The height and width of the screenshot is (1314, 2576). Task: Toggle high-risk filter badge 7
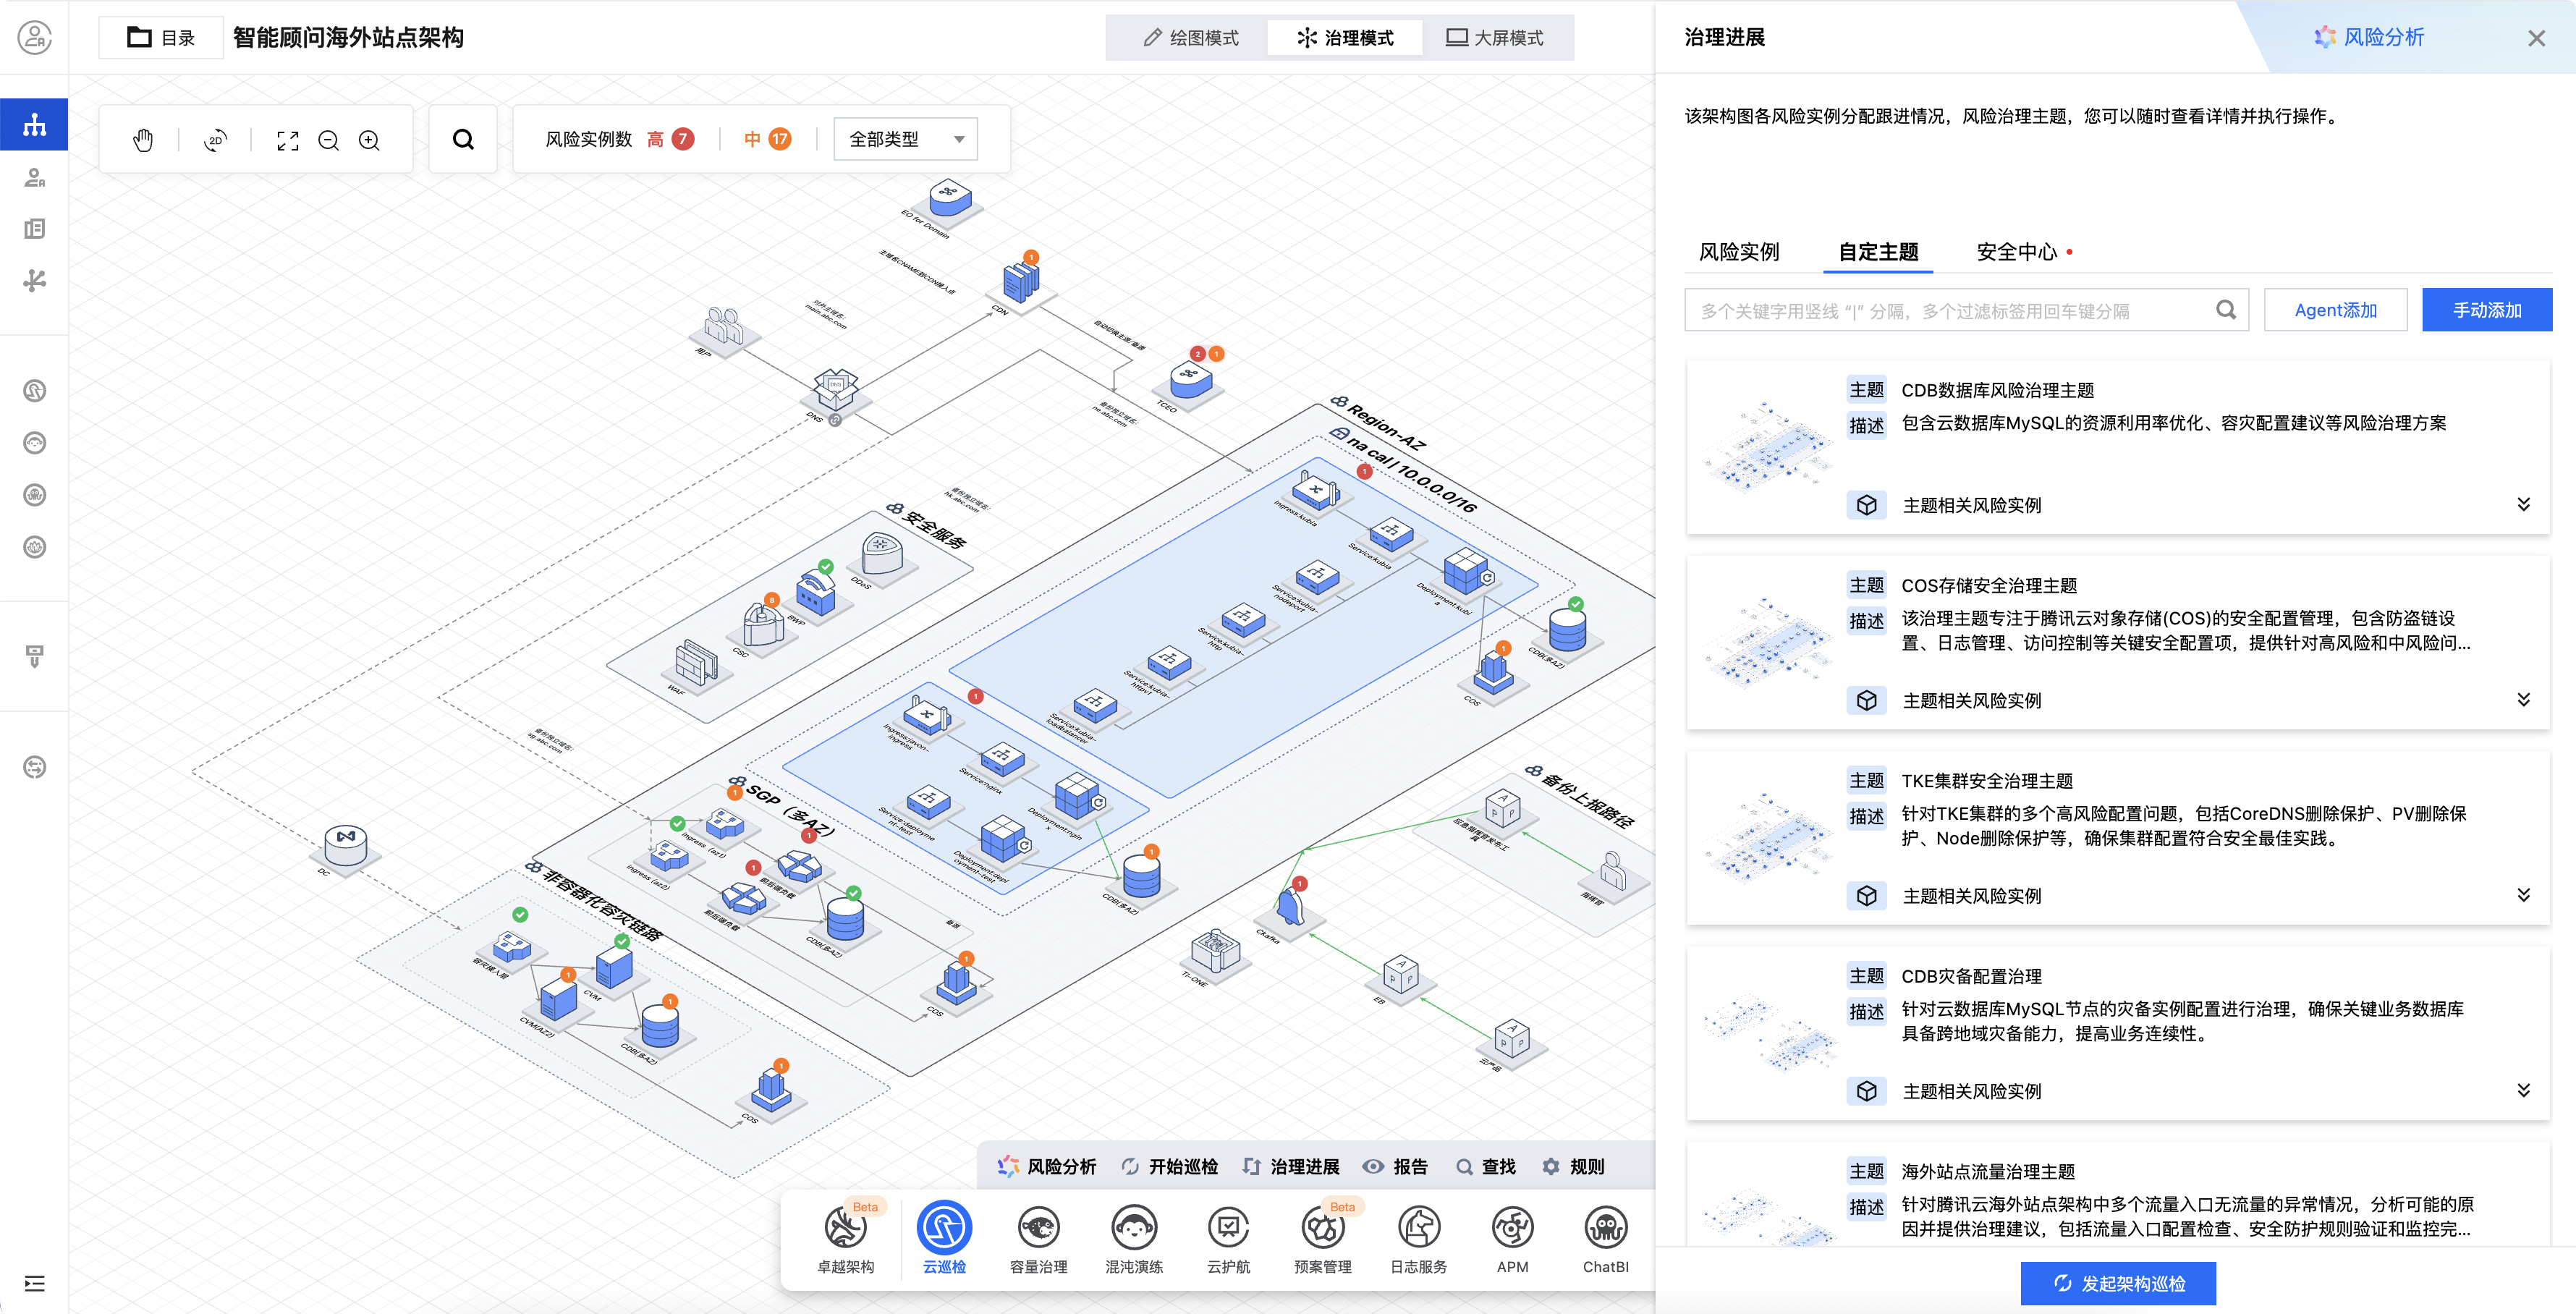click(682, 139)
